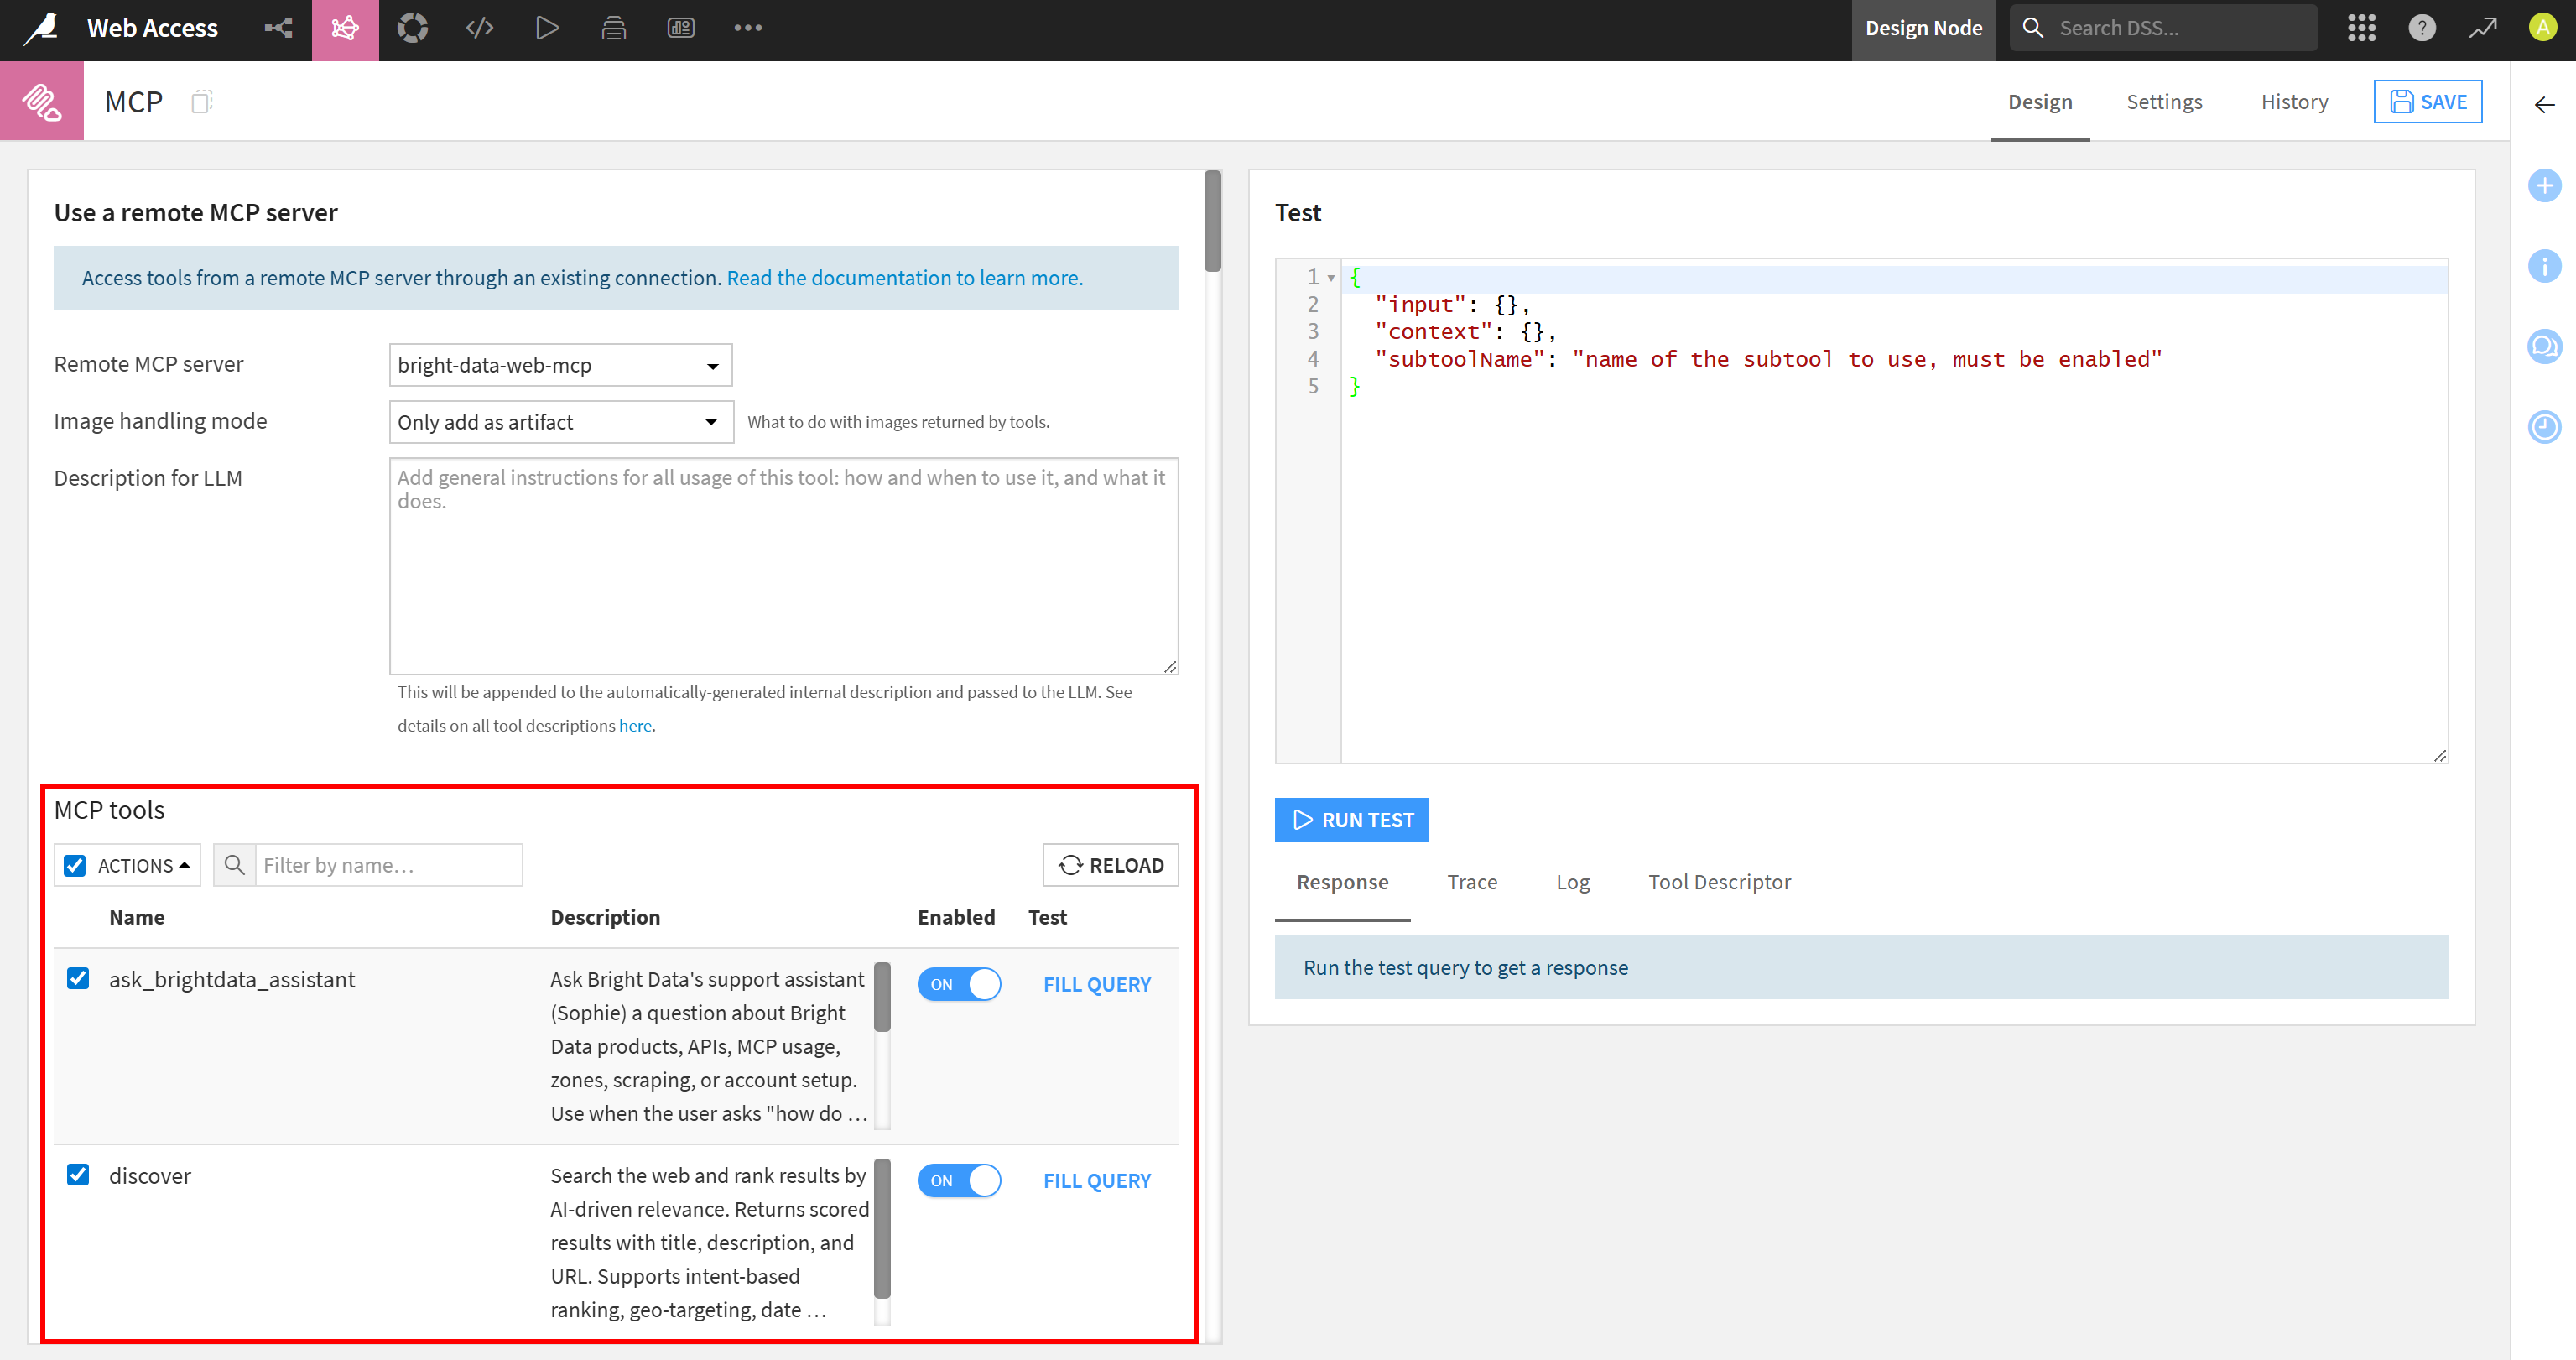The height and width of the screenshot is (1360, 2576).
Task: Click the RUN TEST button
Action: (1351, 820)
